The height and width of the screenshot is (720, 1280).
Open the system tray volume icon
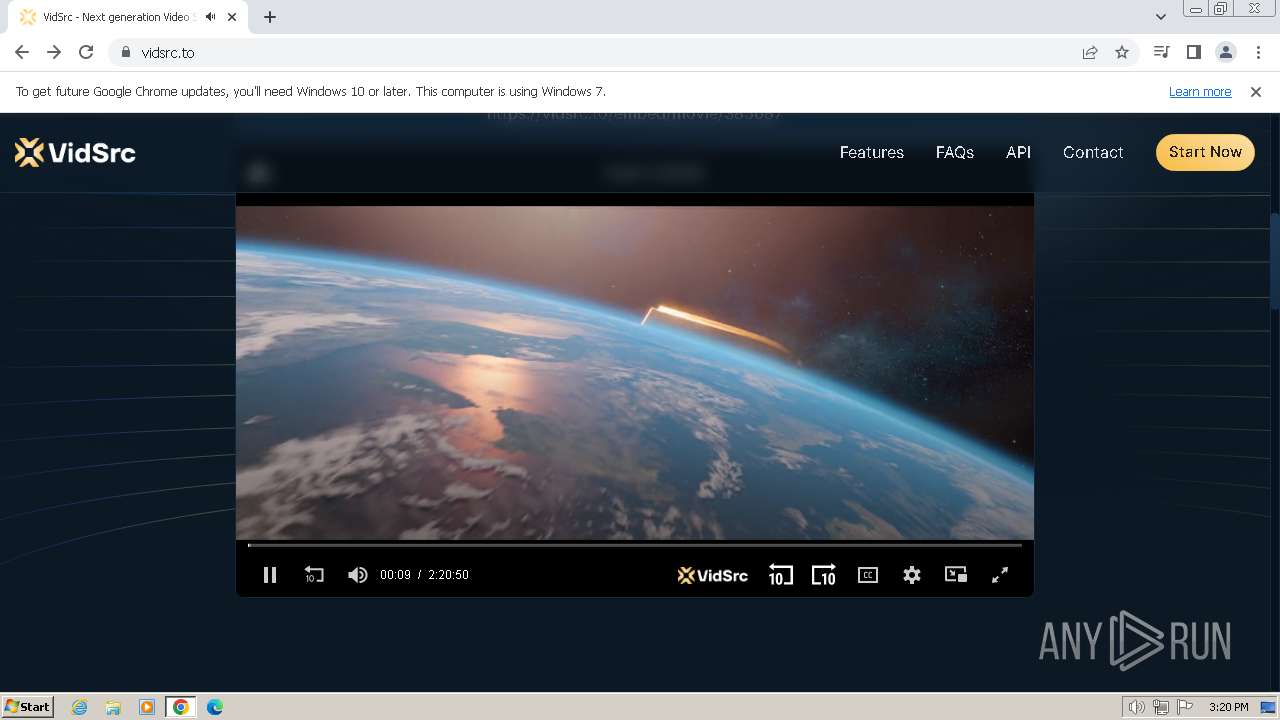click(1137, 707)
